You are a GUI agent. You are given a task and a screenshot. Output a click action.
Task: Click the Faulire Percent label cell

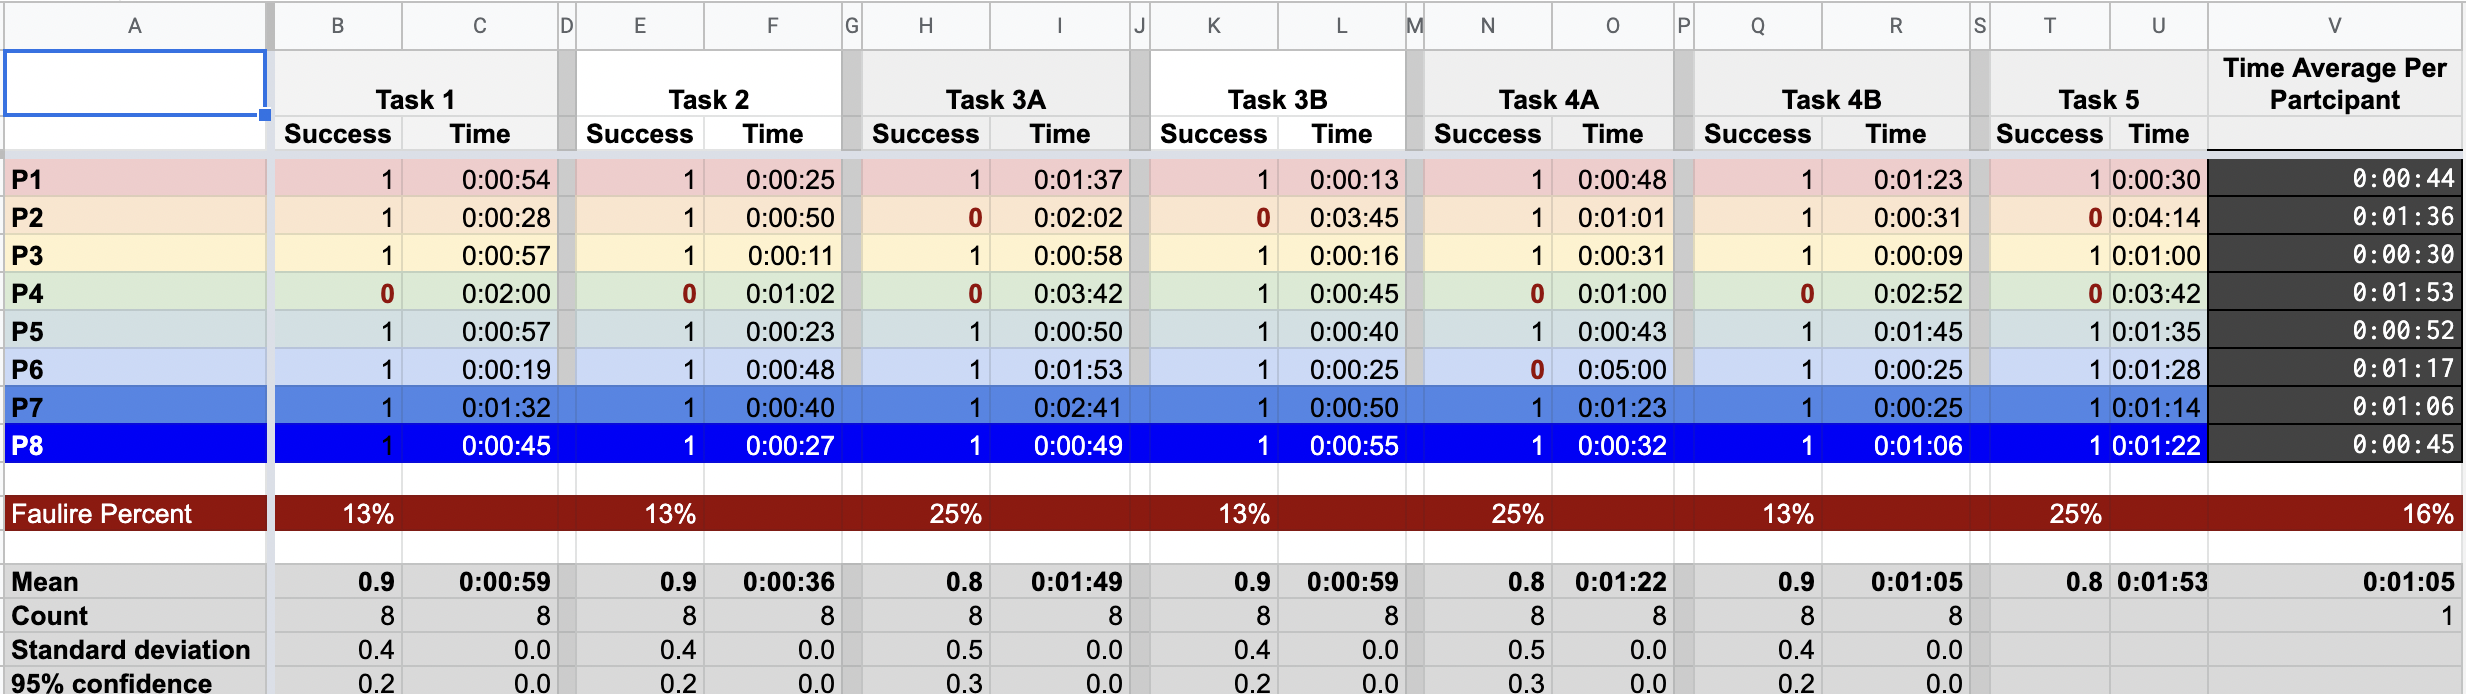135,513
